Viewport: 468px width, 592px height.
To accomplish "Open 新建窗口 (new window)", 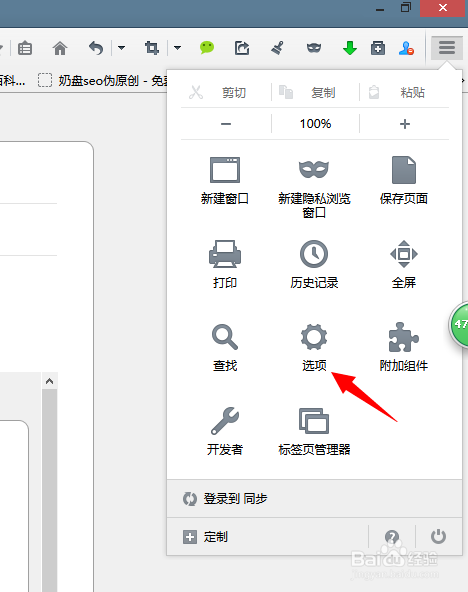I will click(x=225, y=180).
